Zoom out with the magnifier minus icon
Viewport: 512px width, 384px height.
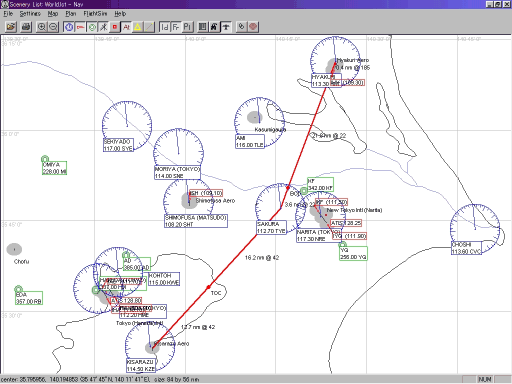click(53, 27)
